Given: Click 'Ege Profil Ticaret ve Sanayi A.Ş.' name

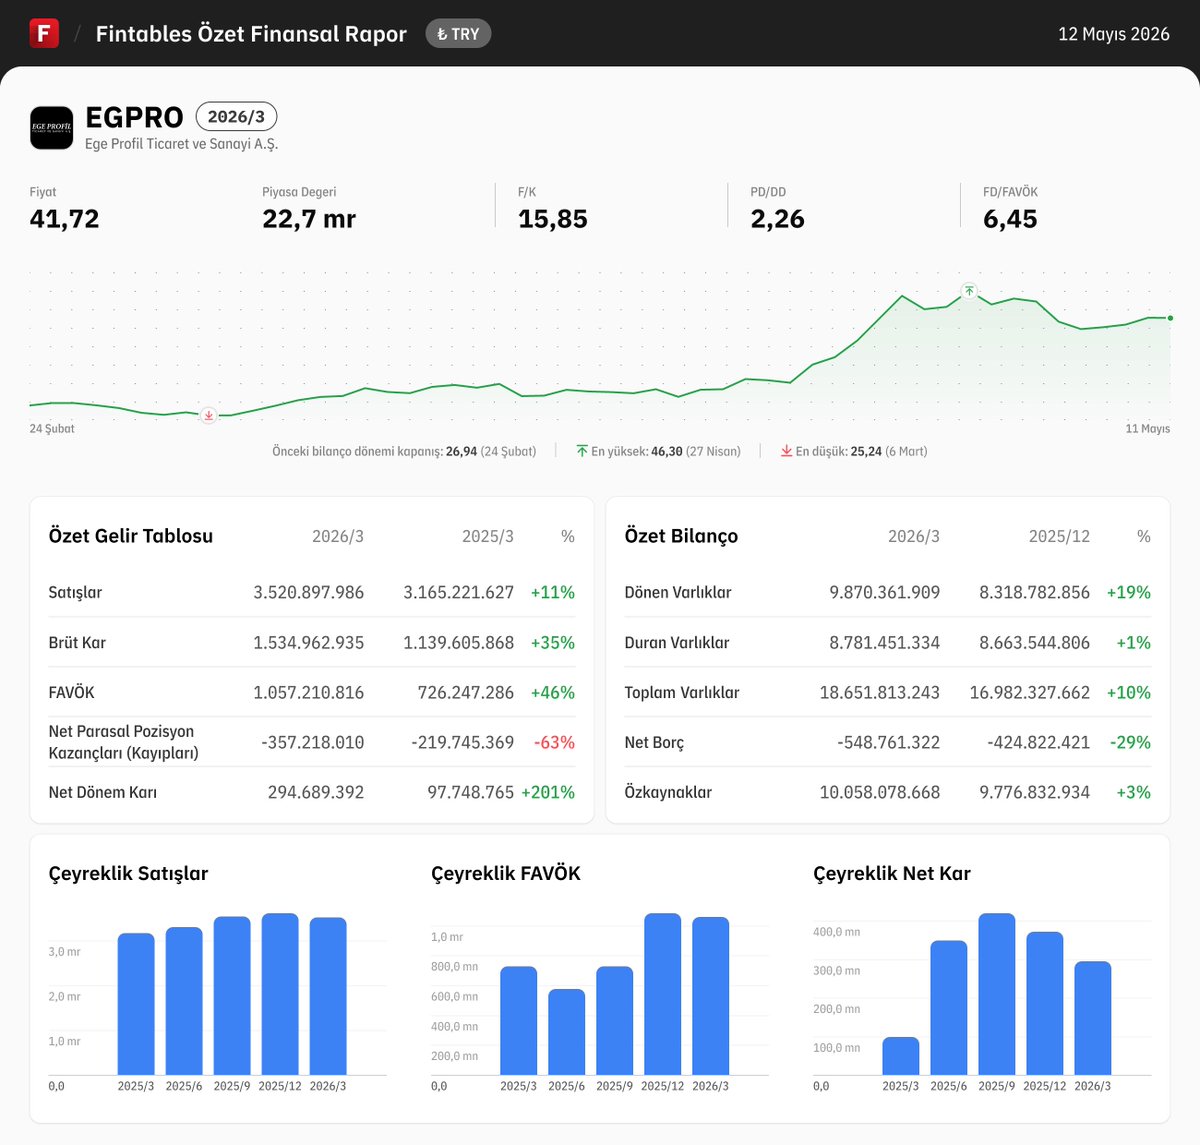Looking at the screenshot, I should 182,144.
